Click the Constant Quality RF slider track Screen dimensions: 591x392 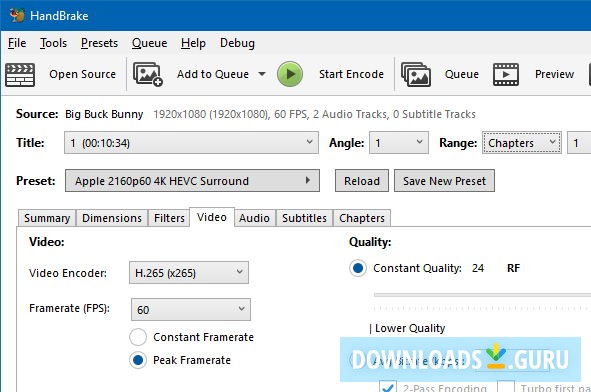(x=482, y=295)
